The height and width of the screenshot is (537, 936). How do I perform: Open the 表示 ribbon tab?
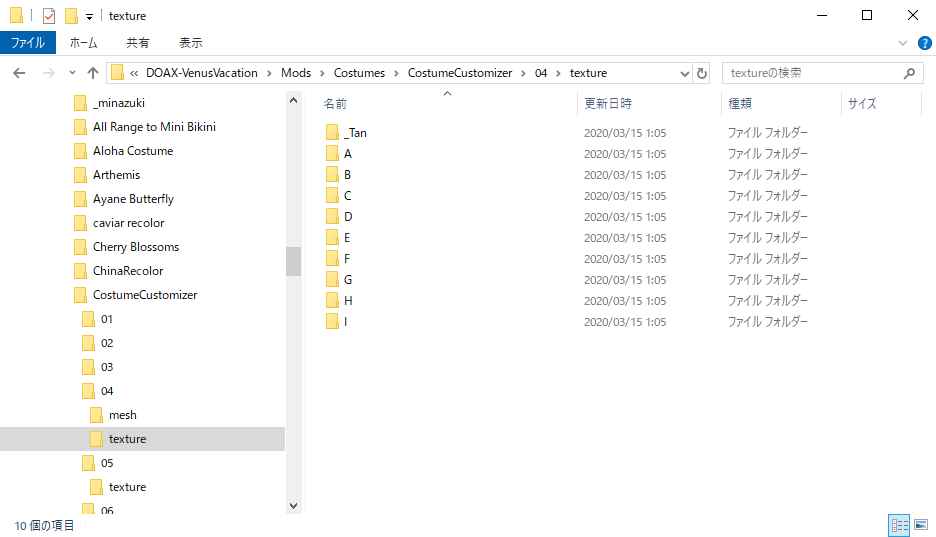[x=191, y=42]
